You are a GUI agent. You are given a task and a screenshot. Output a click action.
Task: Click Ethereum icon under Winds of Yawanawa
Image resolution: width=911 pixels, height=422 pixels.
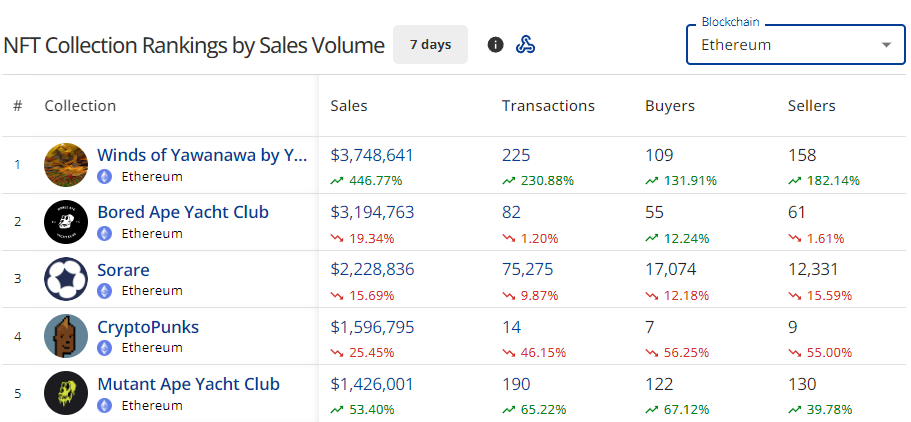pyautogui.click(x=105, y=177)
